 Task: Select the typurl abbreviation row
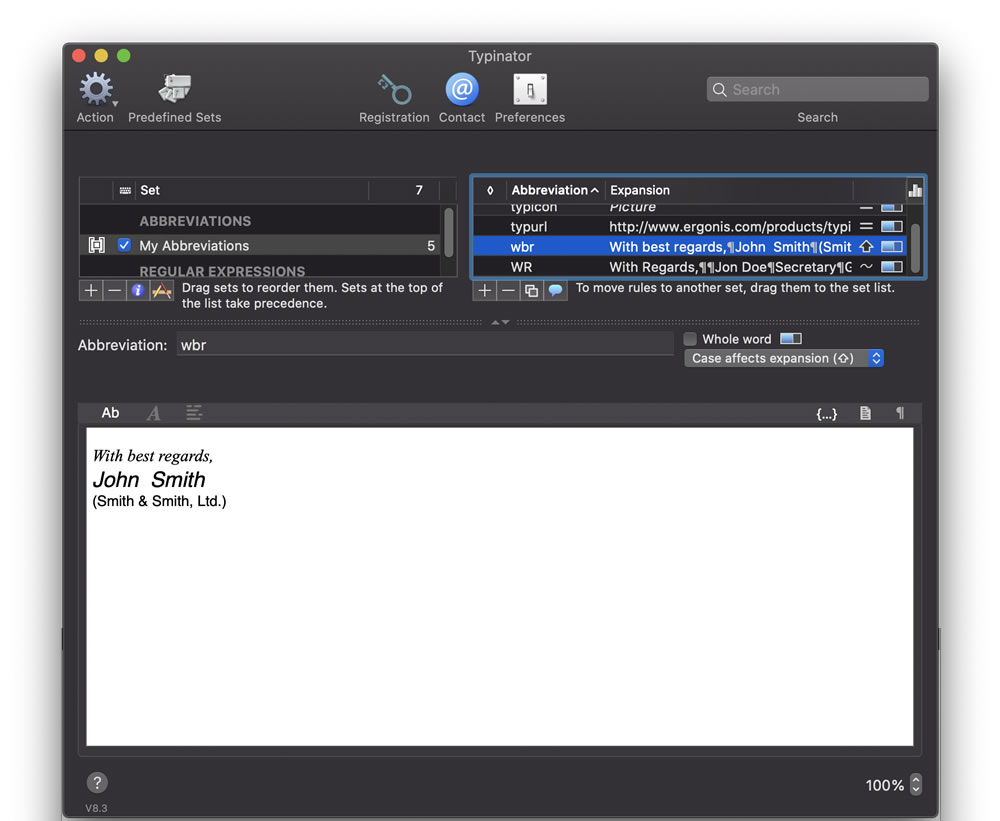click(689, 226)
